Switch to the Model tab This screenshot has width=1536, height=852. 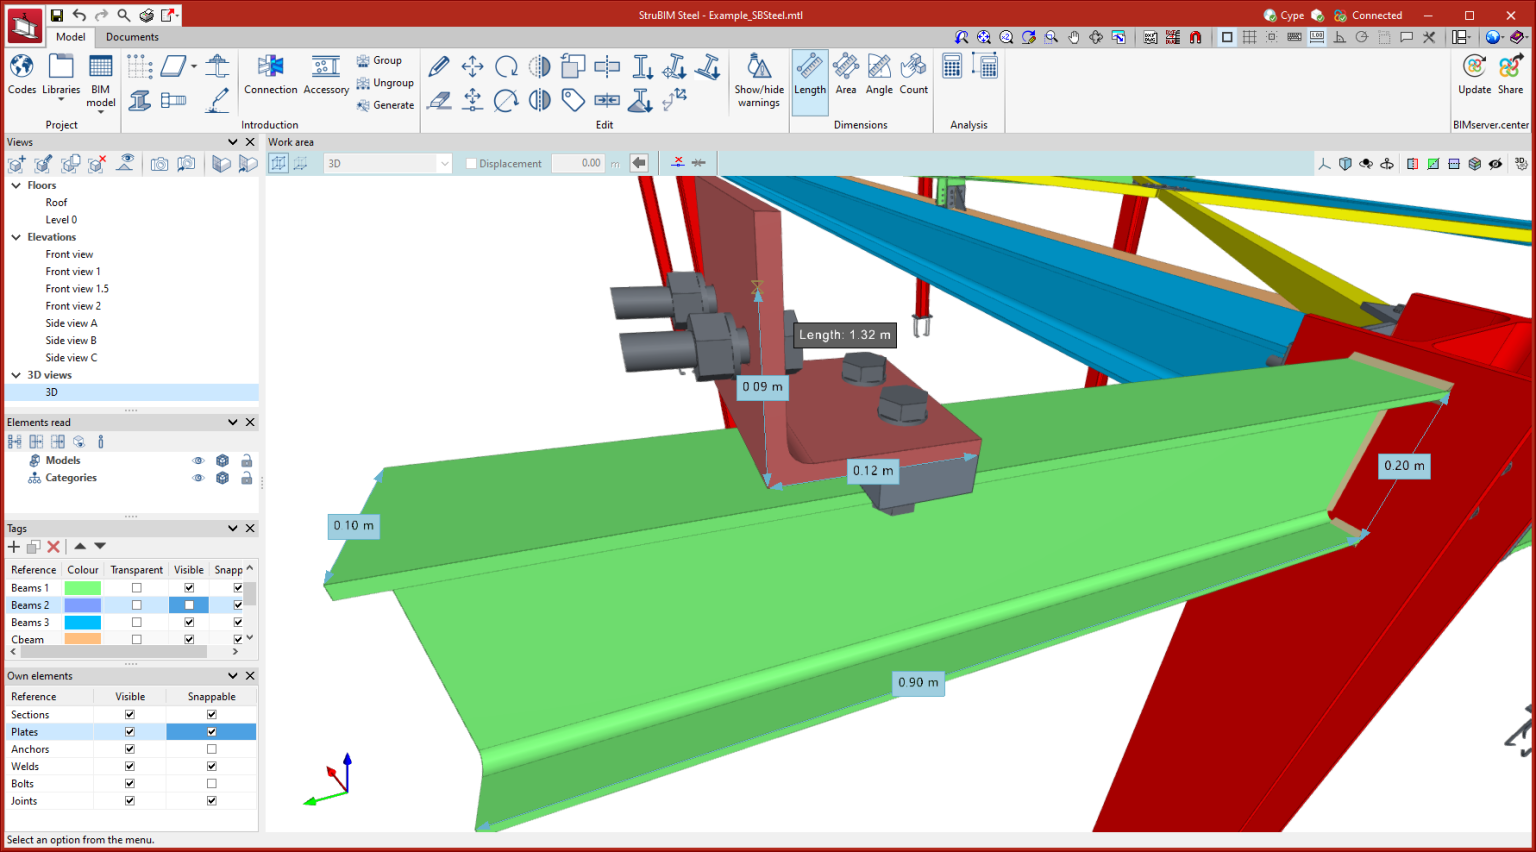pyautogui.click(x=70, y=37)
